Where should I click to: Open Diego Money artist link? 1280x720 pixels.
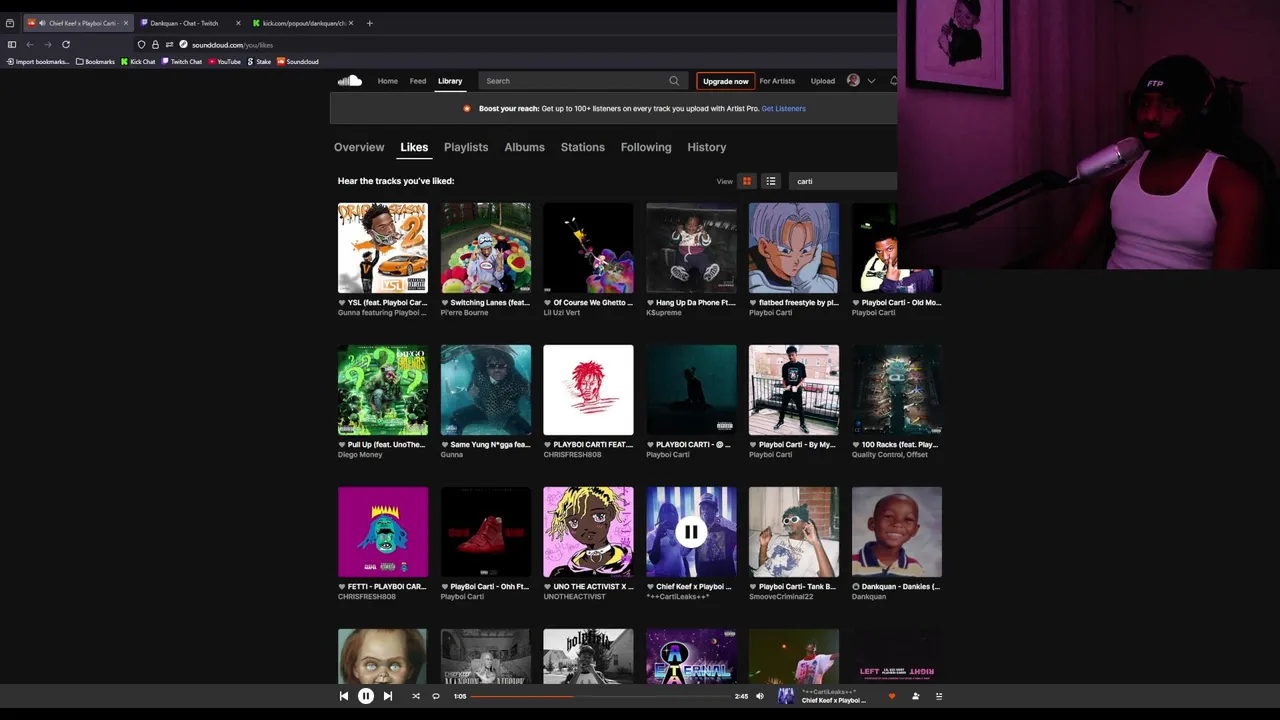click(360, 455)
